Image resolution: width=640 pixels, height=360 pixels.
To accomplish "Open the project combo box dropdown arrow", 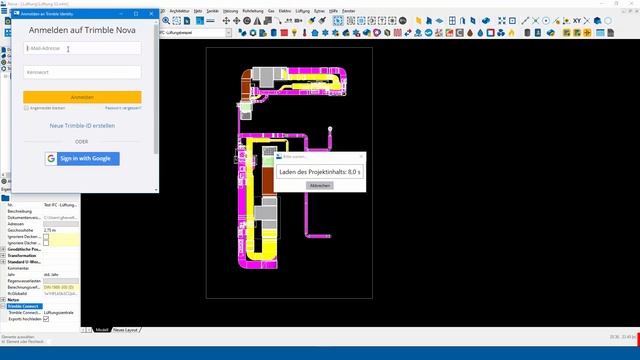I will pyautogui.click(x=229, y=33).
